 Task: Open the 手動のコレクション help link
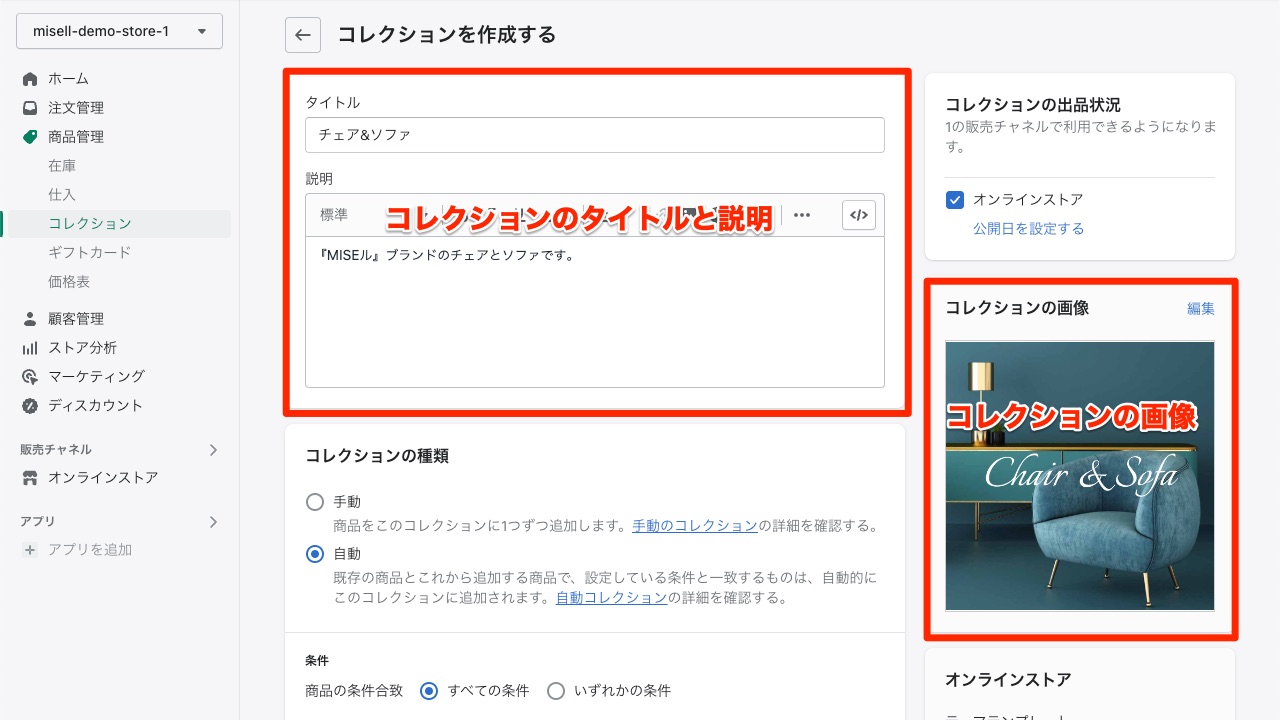tap(695, 526)
